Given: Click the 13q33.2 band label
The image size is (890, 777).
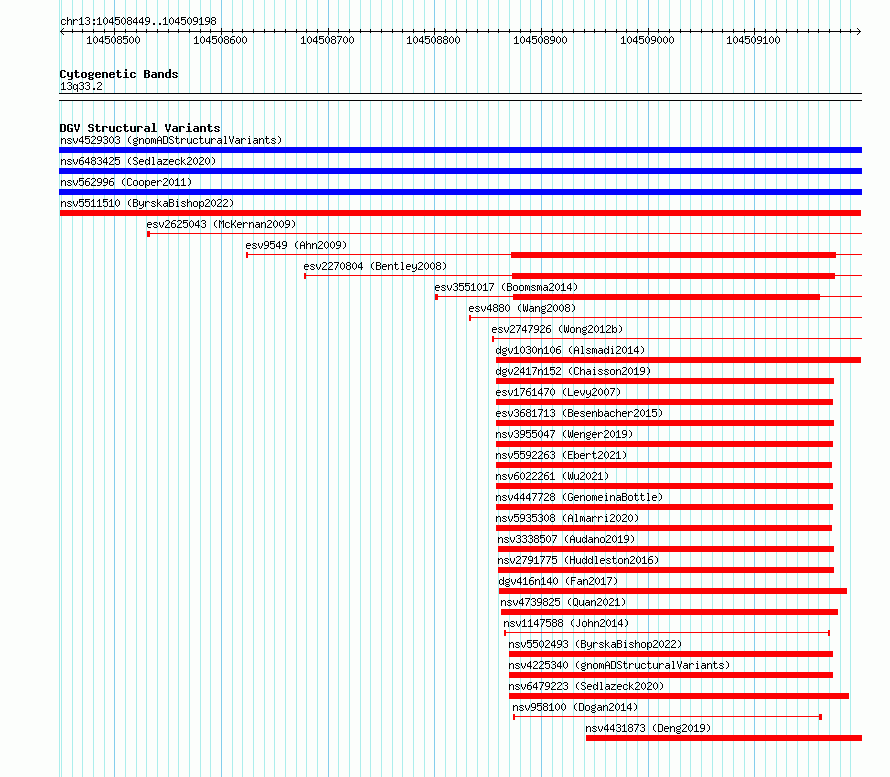Looking at the screenshot, I should point(81,86).
